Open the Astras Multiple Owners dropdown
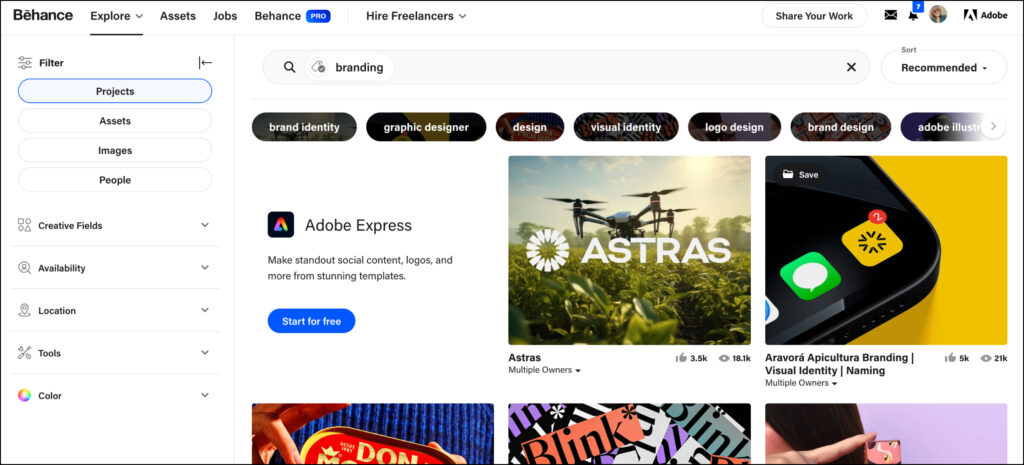The image size is (1024, 465). 545,370
